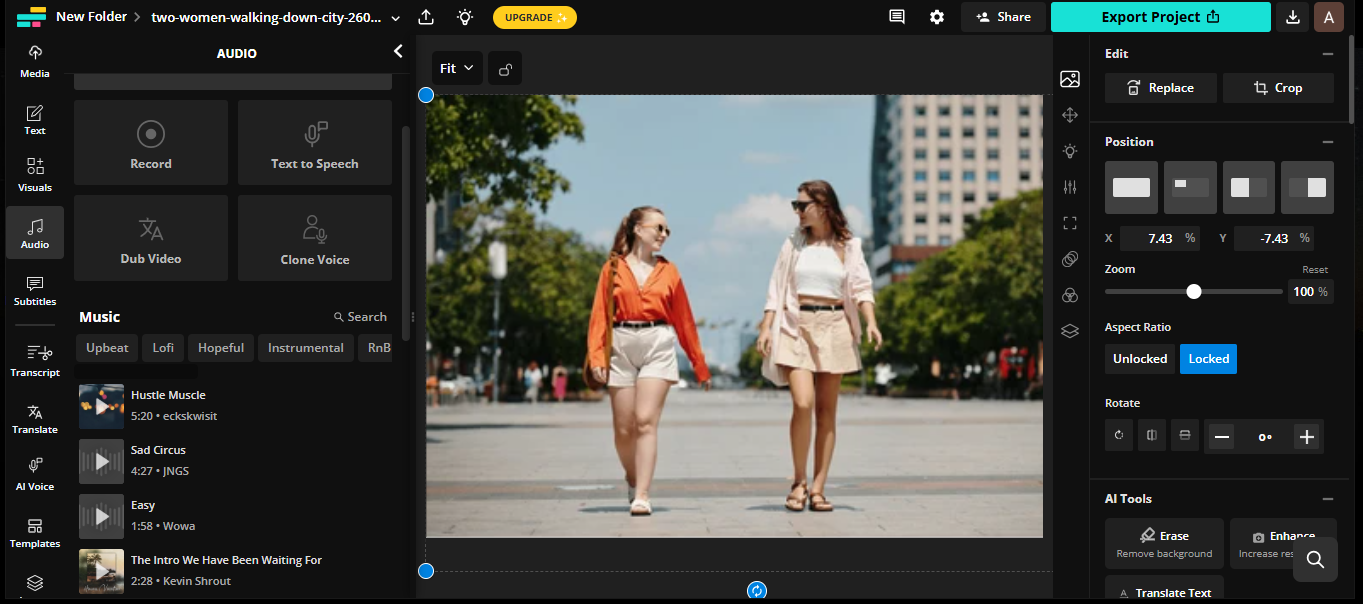Open the adjustments sliders panel on the right toolbar
The height and width of the screenshot is (604, 1363).
click(1069, 187)
